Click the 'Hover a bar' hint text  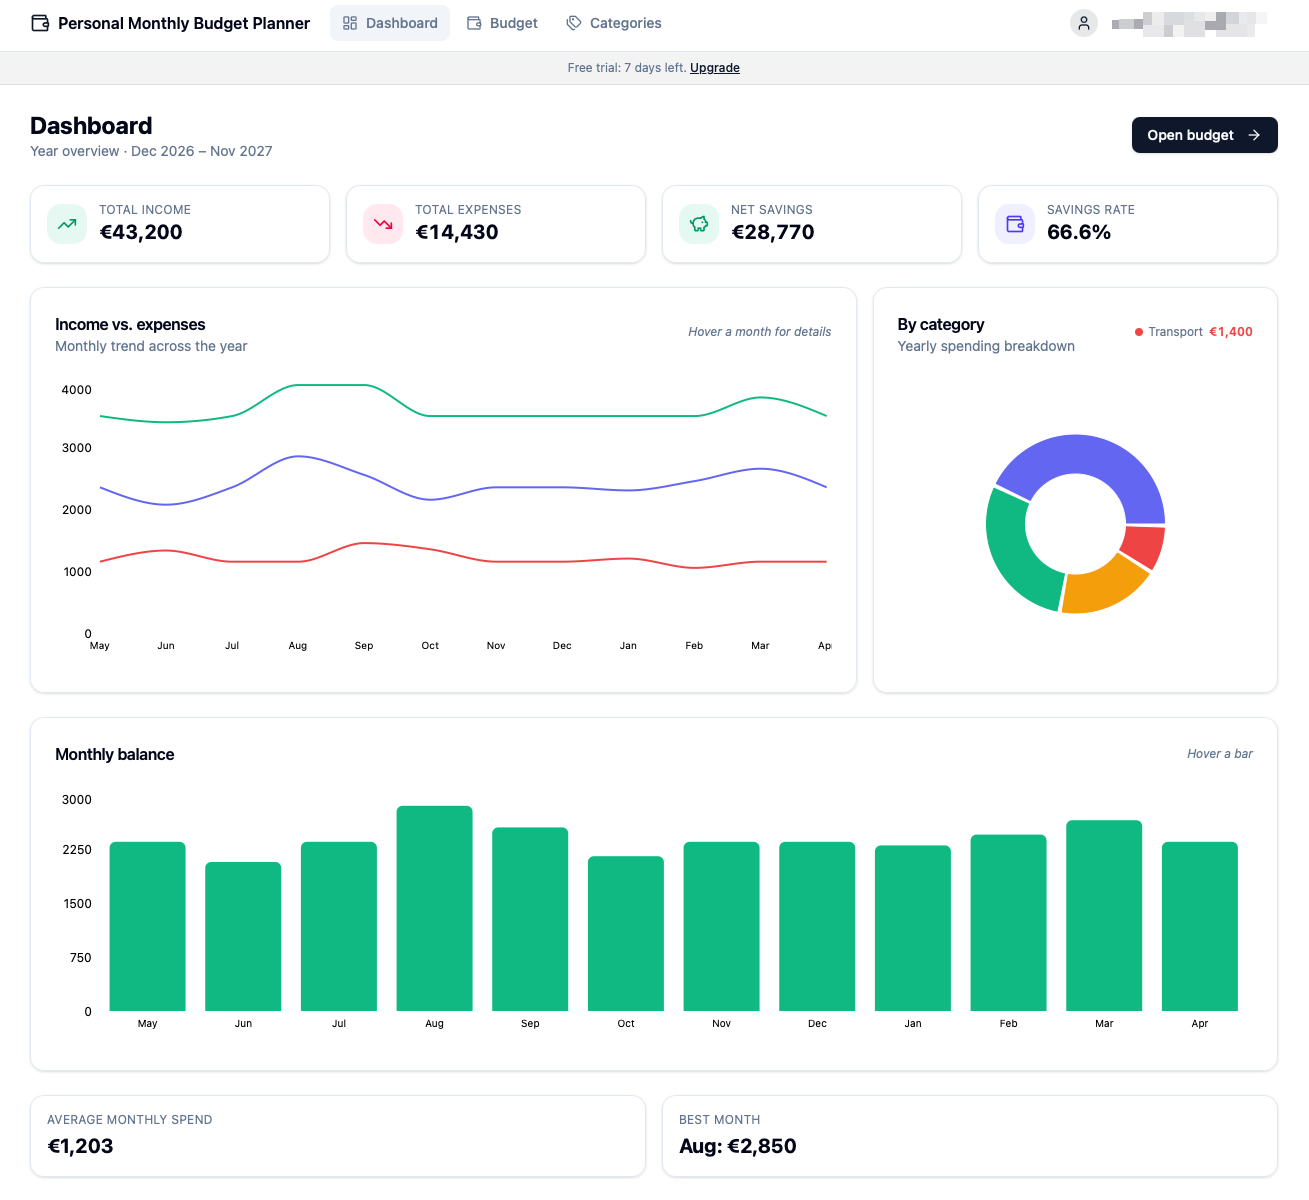point(1220,754)
